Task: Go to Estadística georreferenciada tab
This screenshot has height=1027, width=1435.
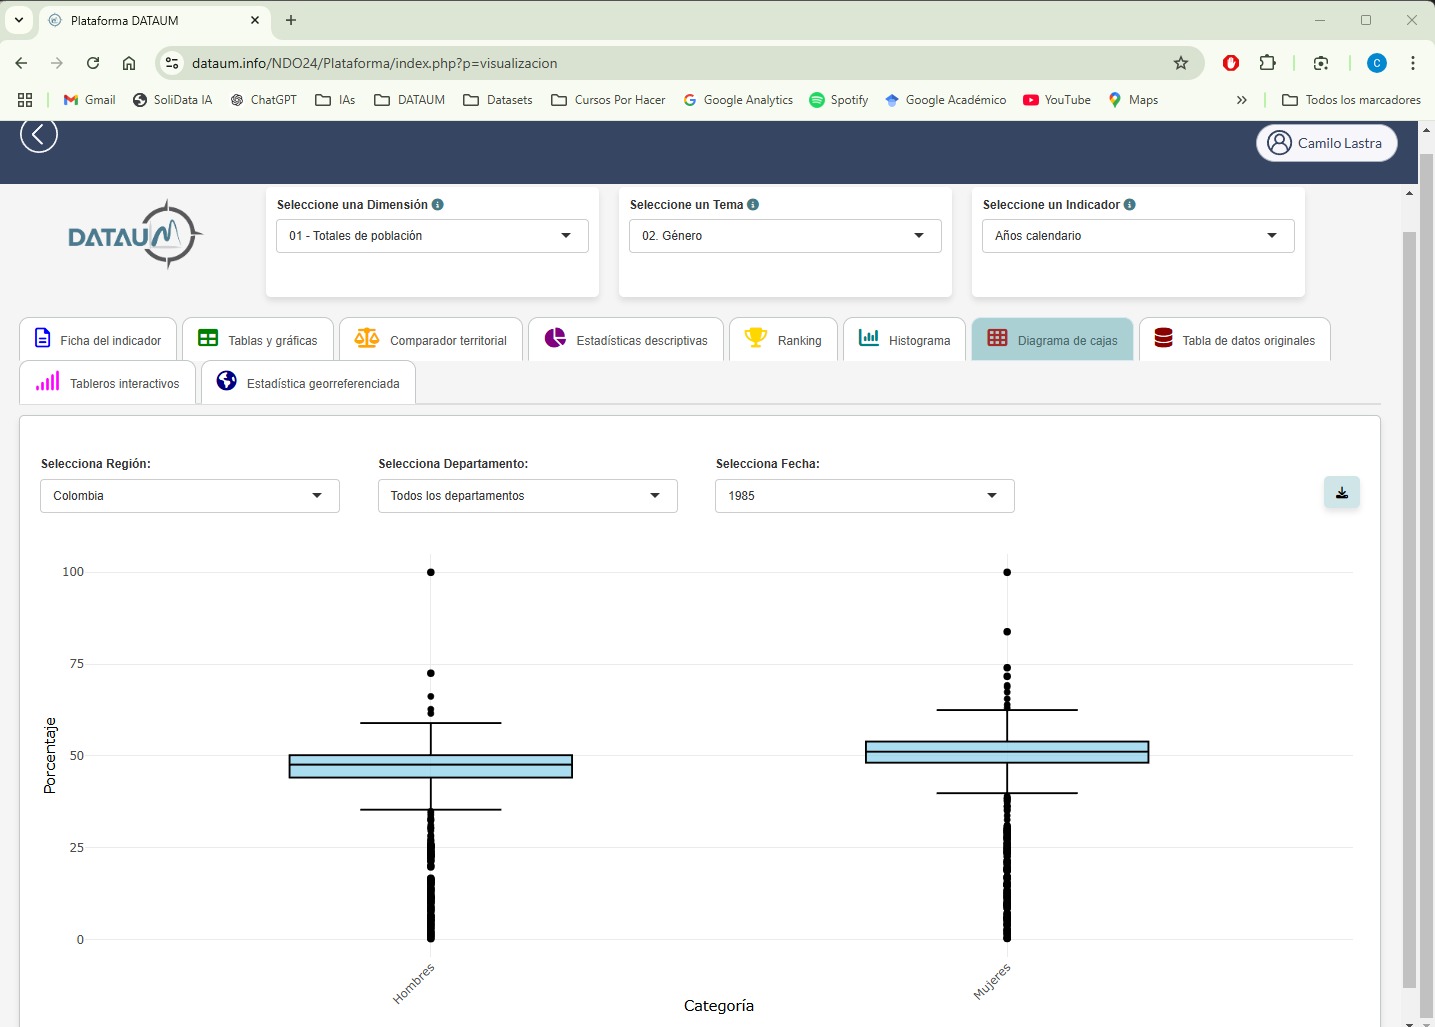Action: coord(308,383)
